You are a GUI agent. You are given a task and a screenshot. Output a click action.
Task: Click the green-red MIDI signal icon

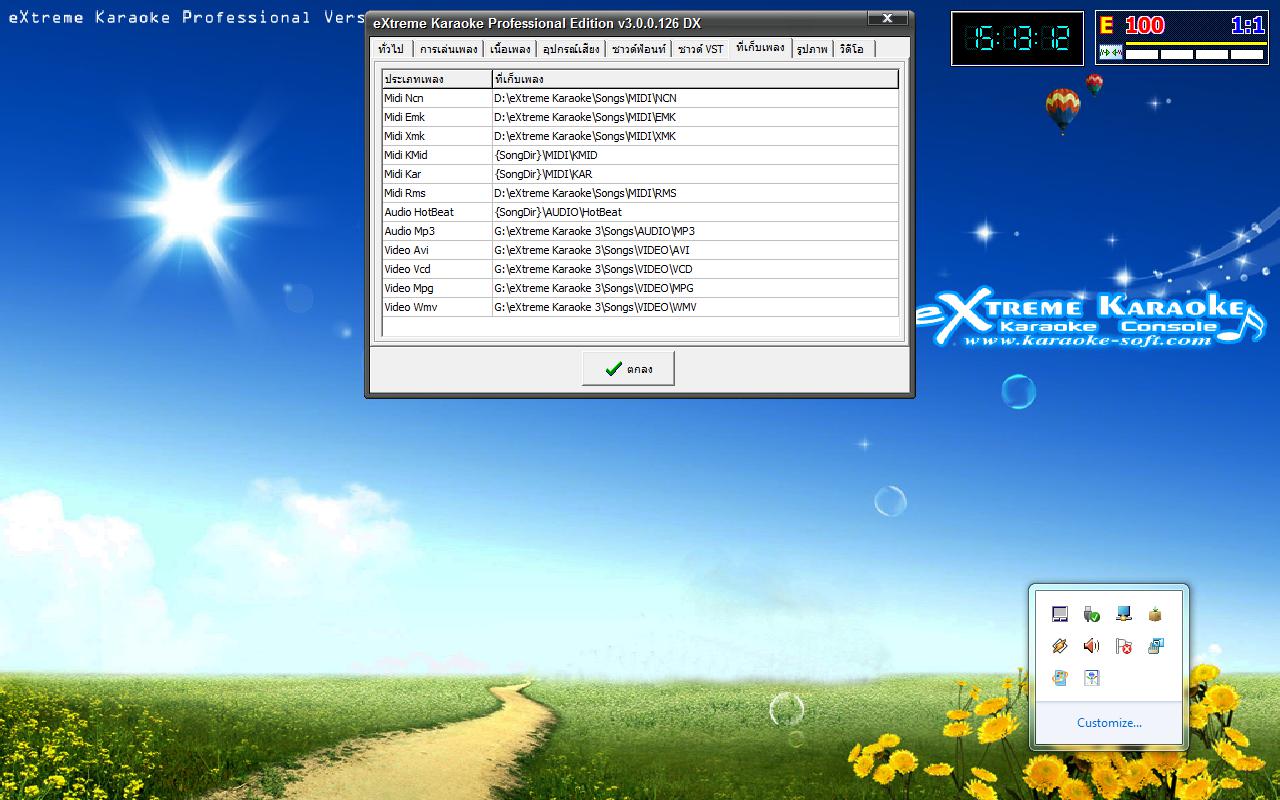tap(1110, 52)
